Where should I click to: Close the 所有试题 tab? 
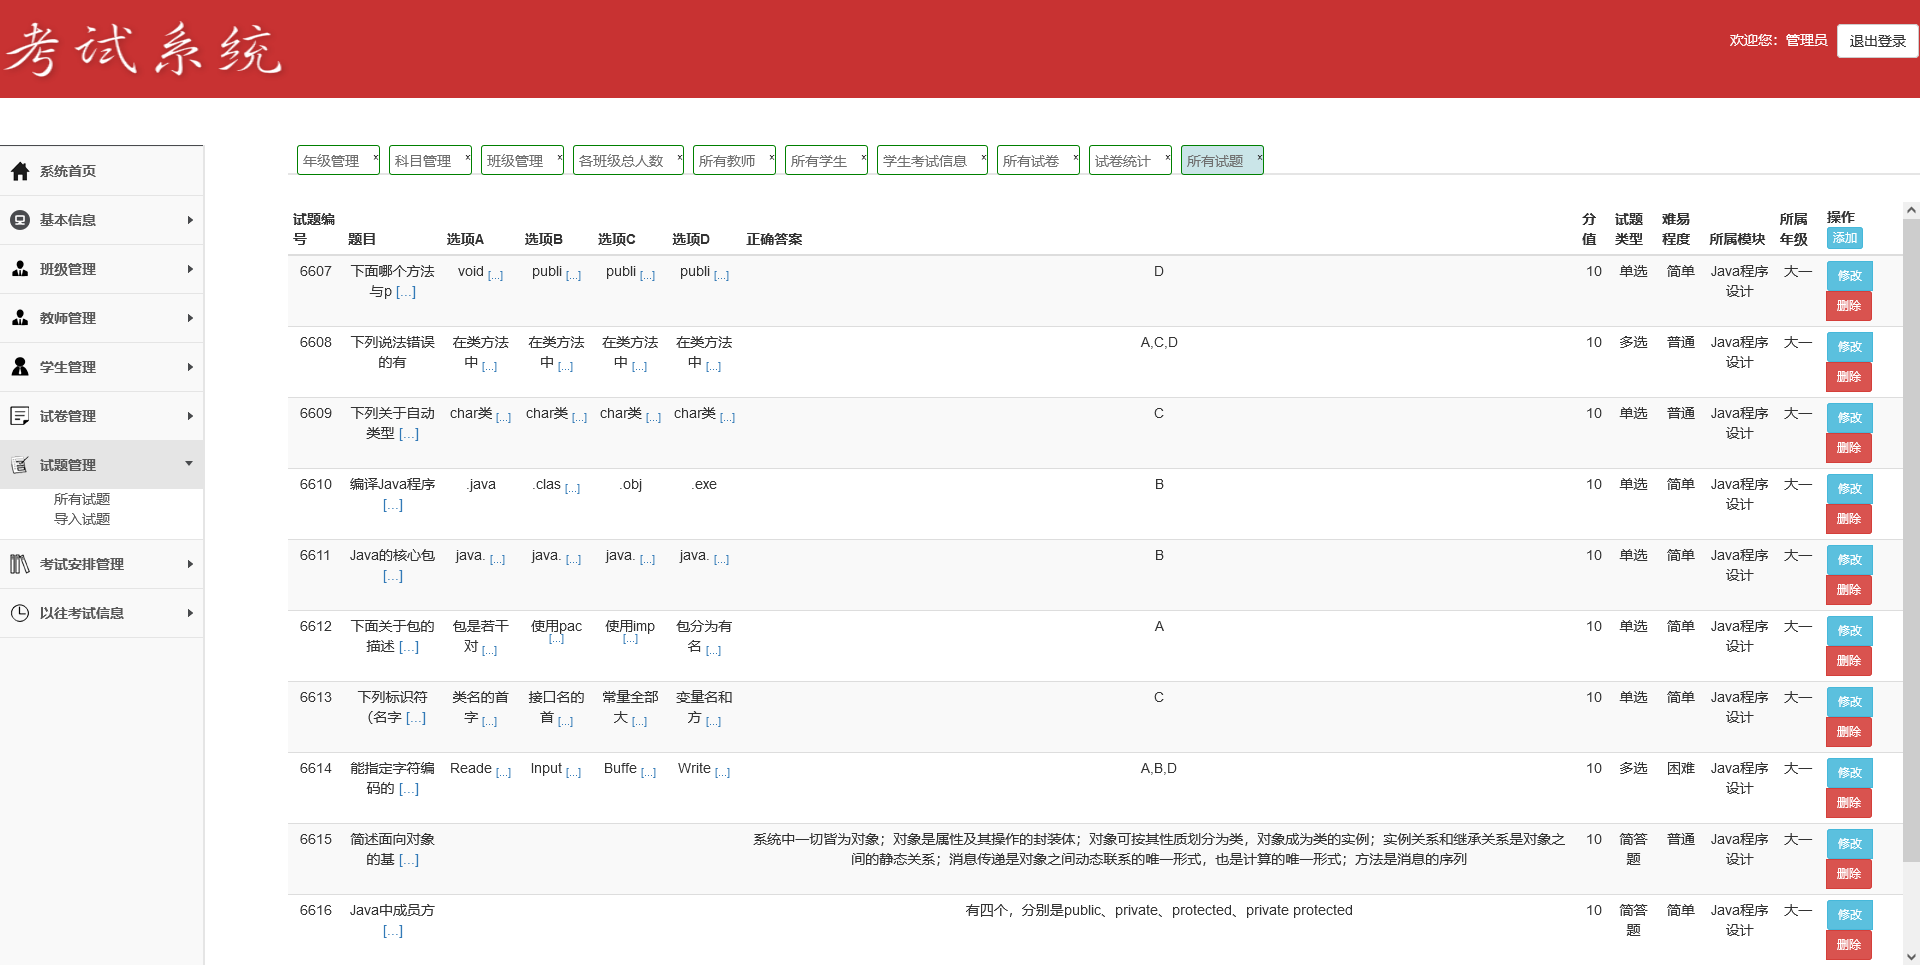click(x=1259, y=157)
